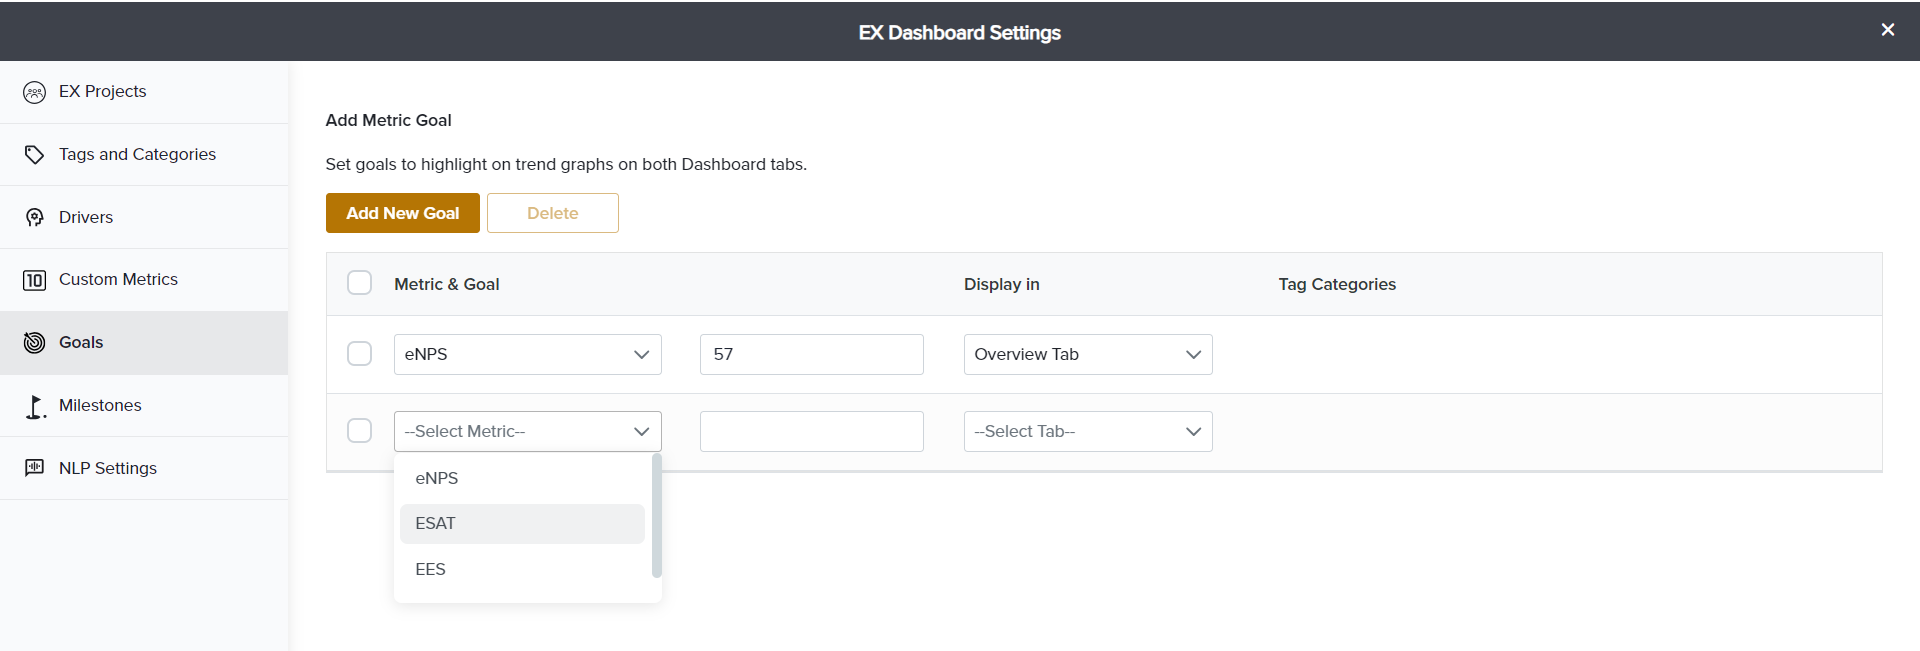1920x651 pixels.
Task: Check the select-all checkbox in header row
Action: click(359, 283)
